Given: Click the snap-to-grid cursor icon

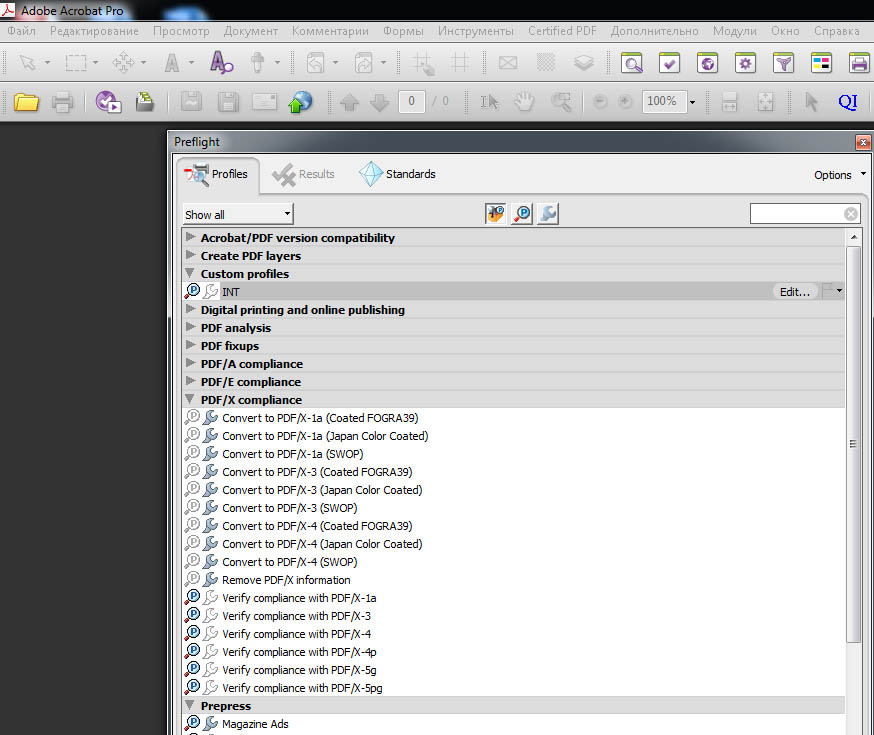Looking at the screenshot, I should coord(423,63).
